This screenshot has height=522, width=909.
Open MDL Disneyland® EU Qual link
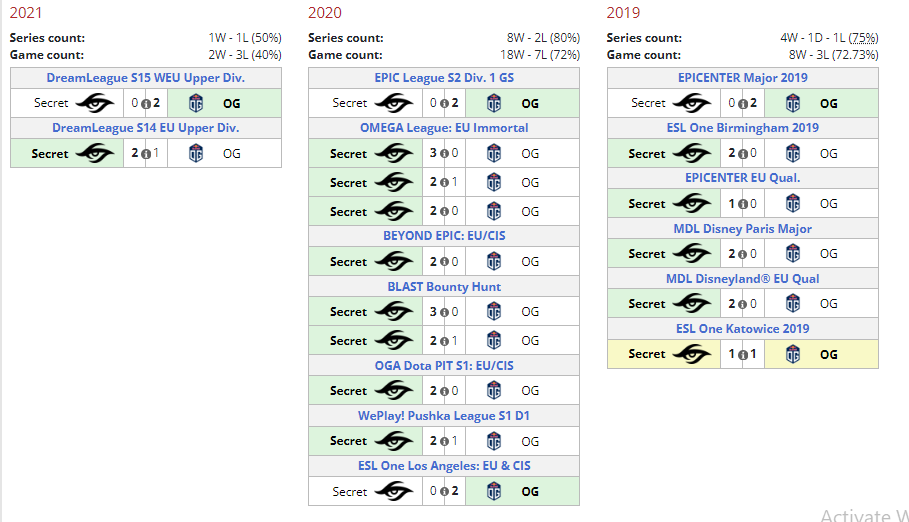pyautogui.click(x=743, y=278)
